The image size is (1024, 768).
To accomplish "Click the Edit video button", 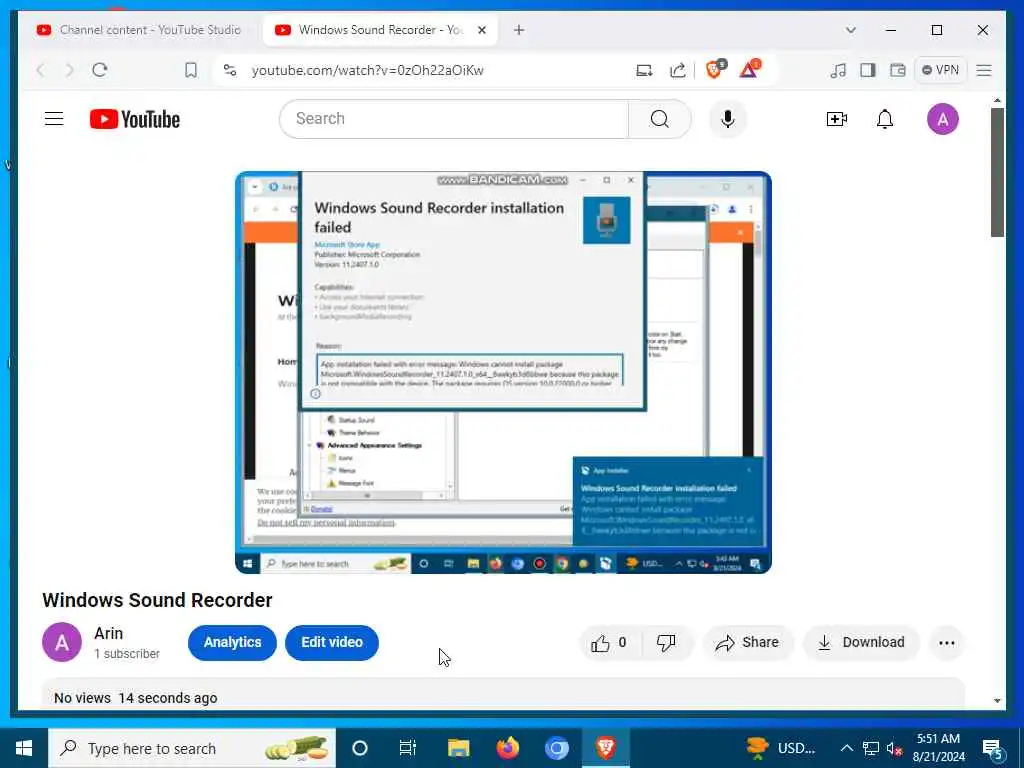I will click(x=332, y=643).
